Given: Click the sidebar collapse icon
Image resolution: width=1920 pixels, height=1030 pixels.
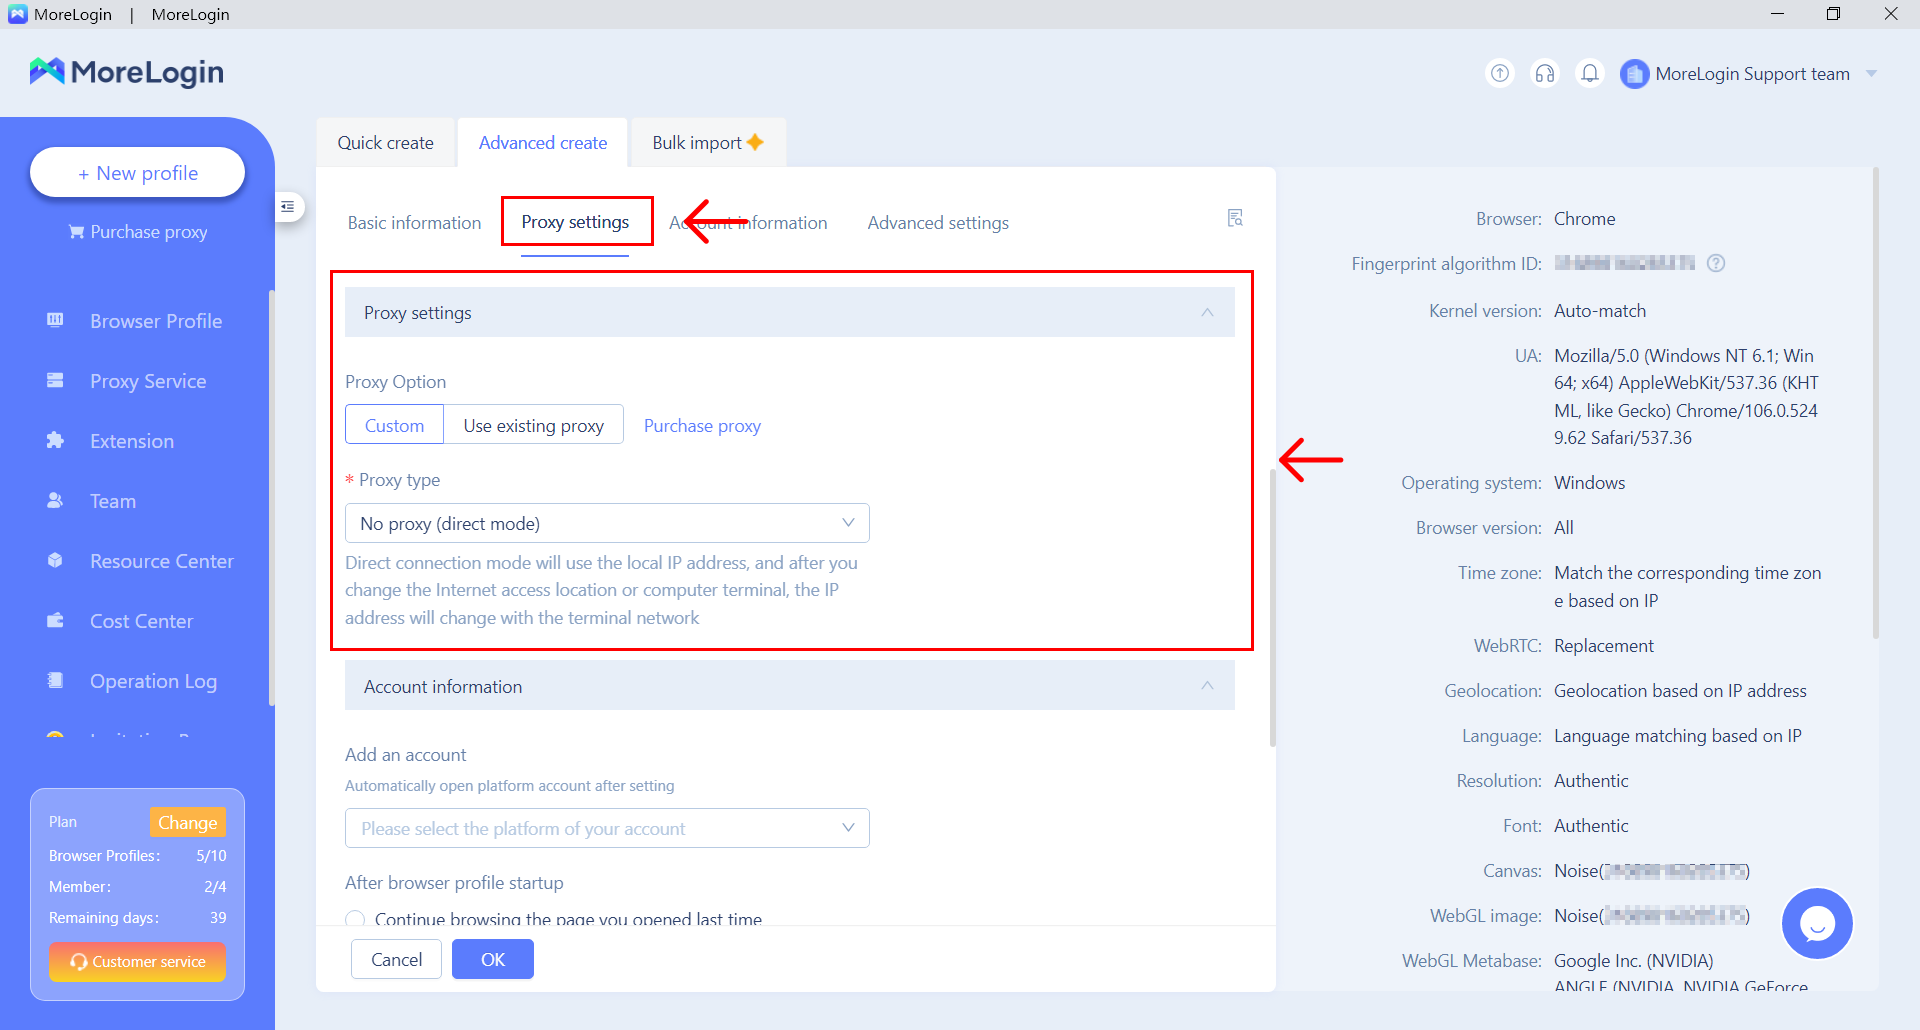Looking at the screenshot, I should [288, 207].
